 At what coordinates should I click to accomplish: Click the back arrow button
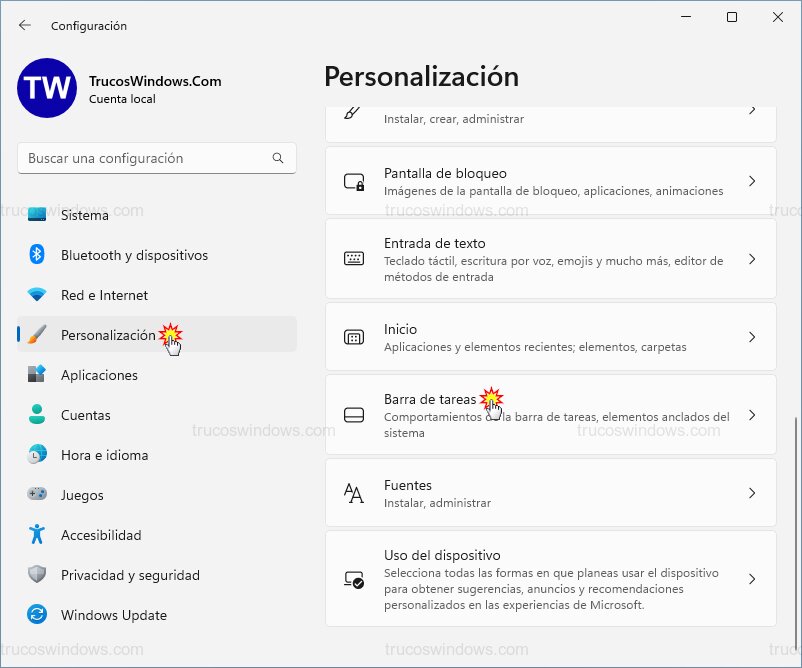pyautogui.click(x=22, y=25)
